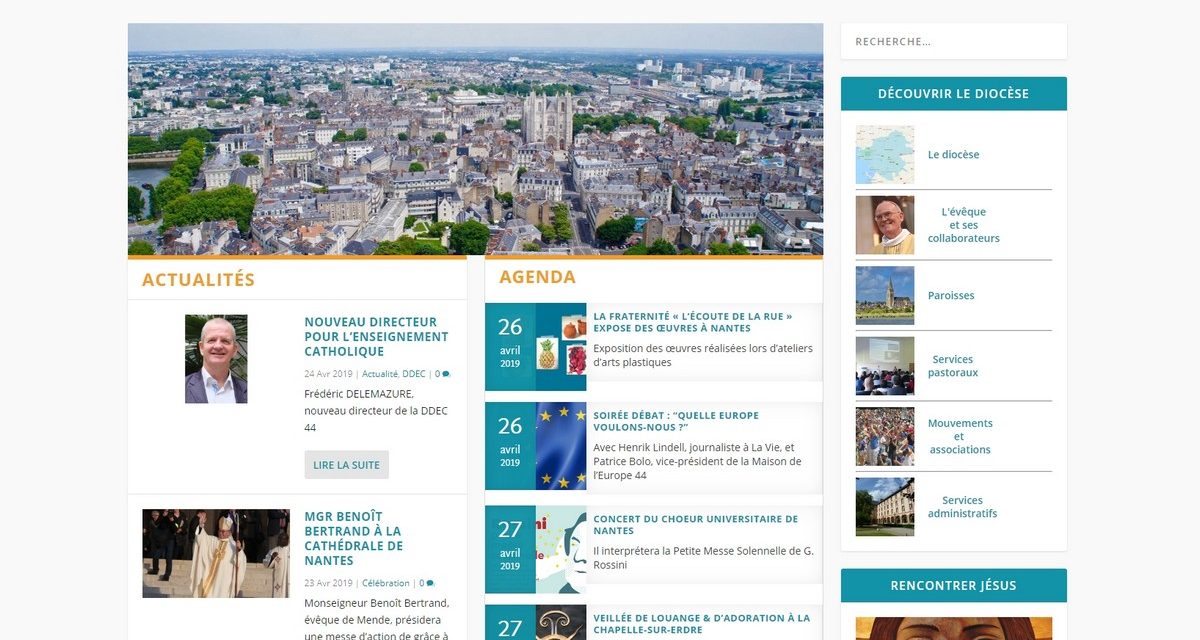Click the church image next to Paroisses

point(884,295)
